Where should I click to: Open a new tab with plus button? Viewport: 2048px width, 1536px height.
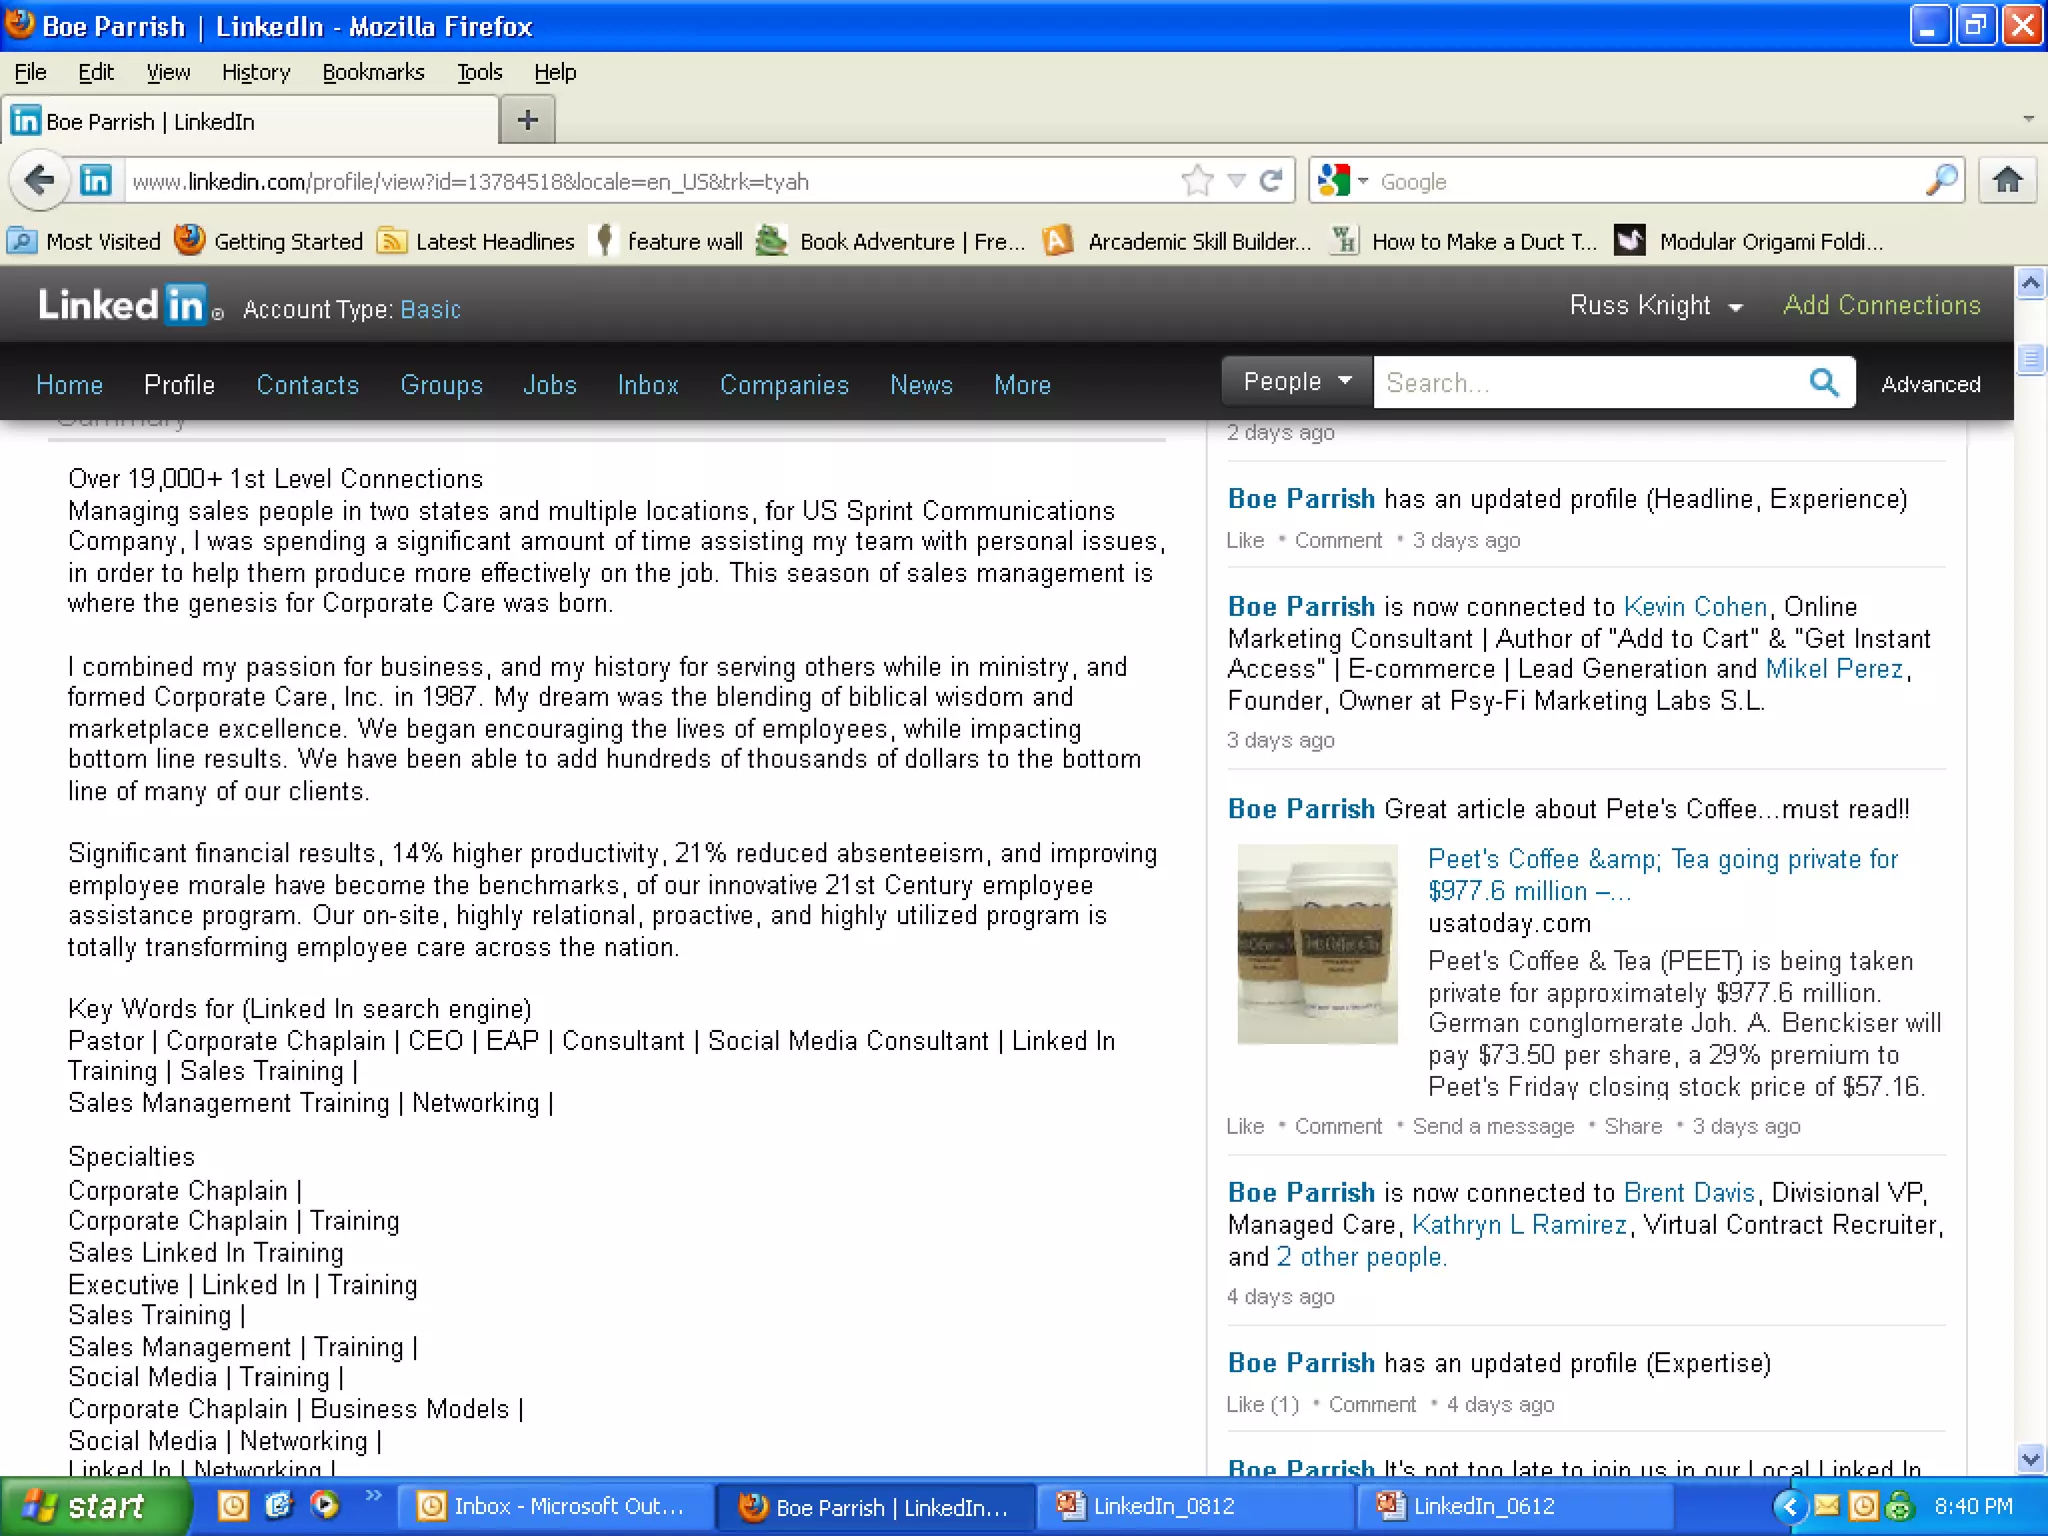coord(527,121)
